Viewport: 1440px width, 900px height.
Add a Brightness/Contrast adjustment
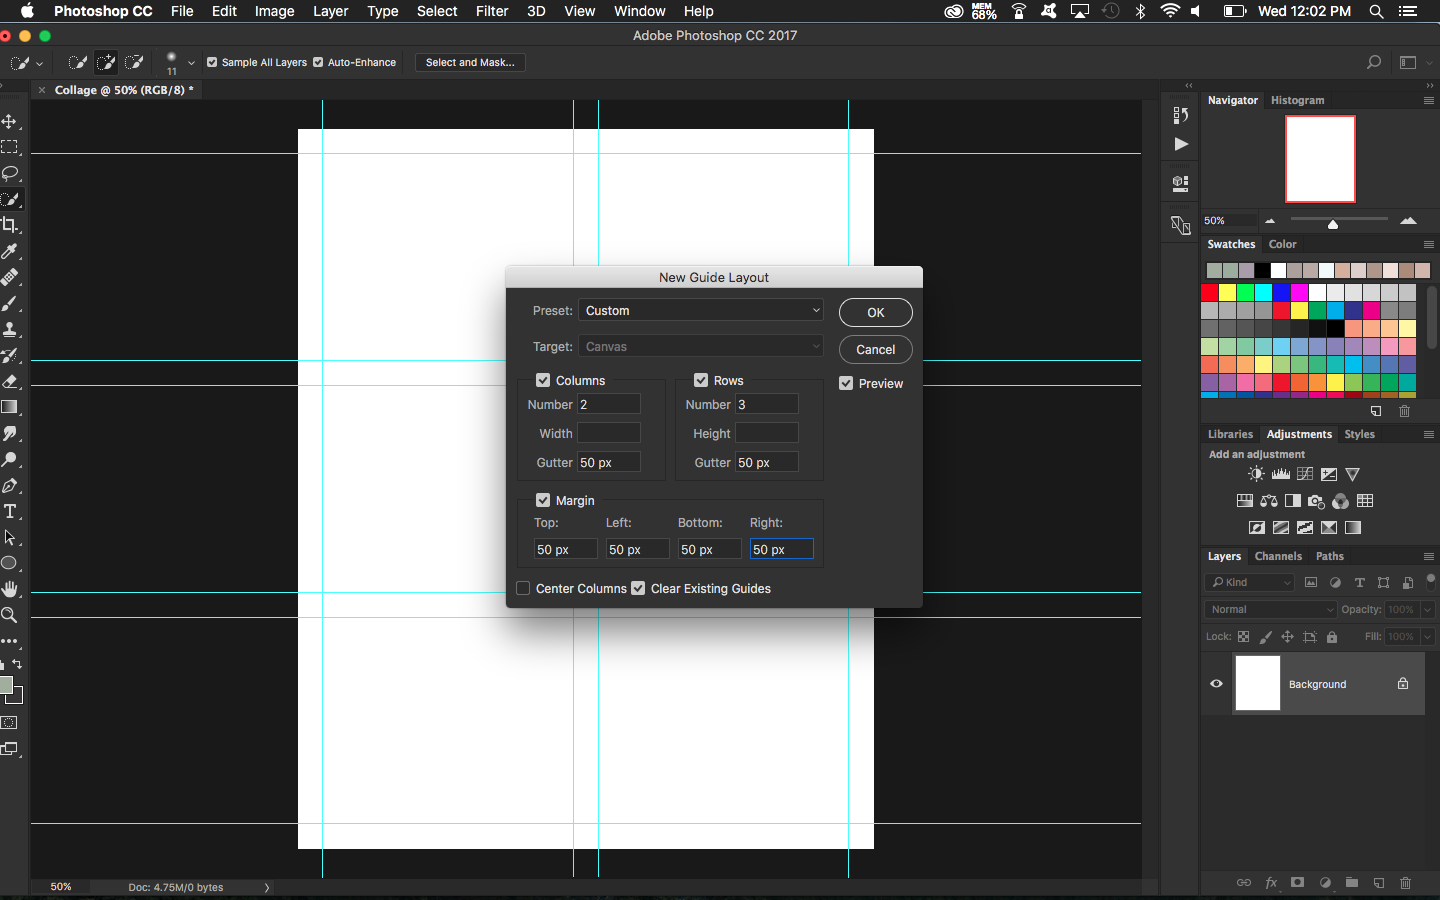[x=1256, y=474]
